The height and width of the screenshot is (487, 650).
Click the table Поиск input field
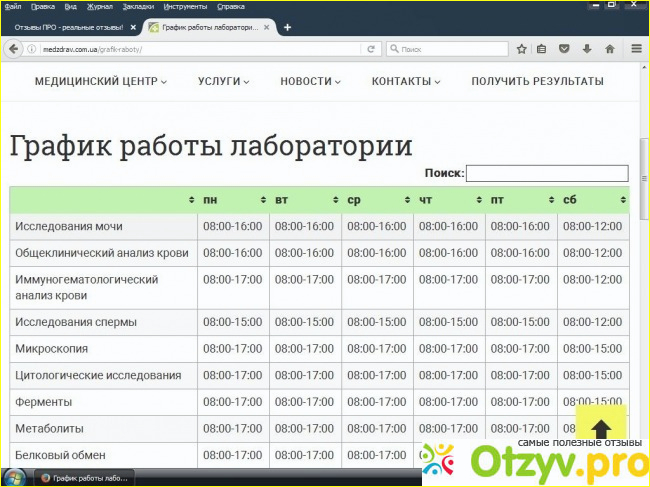tap(547, 173)
